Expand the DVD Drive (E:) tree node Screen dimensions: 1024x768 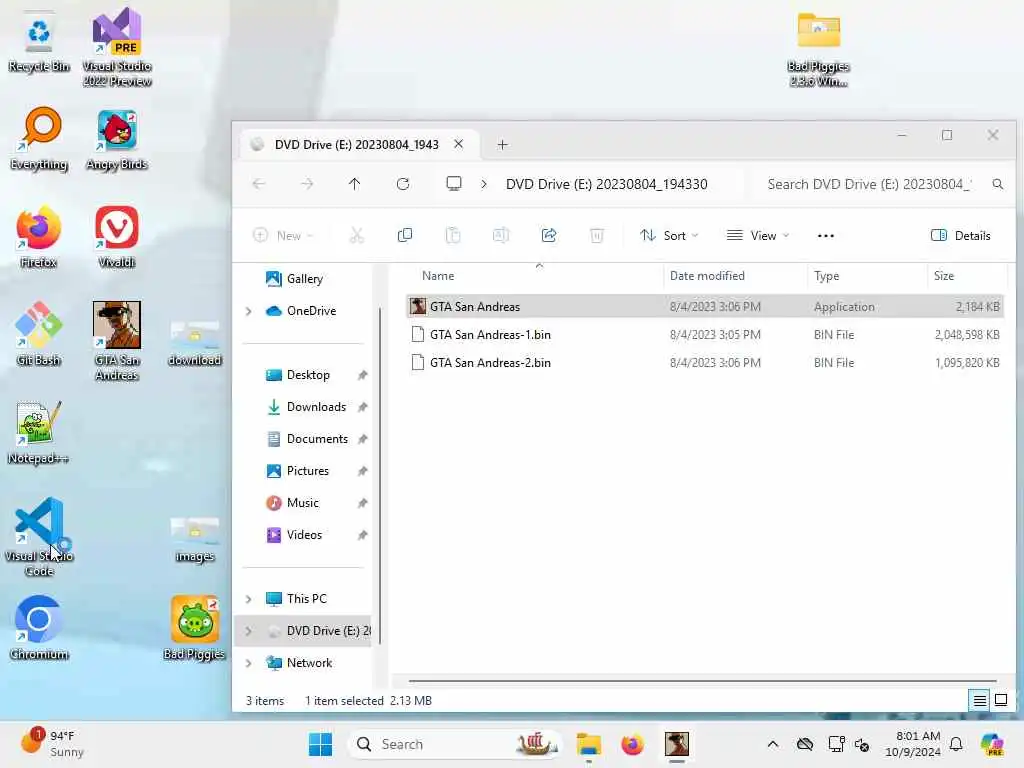point(249,631)
